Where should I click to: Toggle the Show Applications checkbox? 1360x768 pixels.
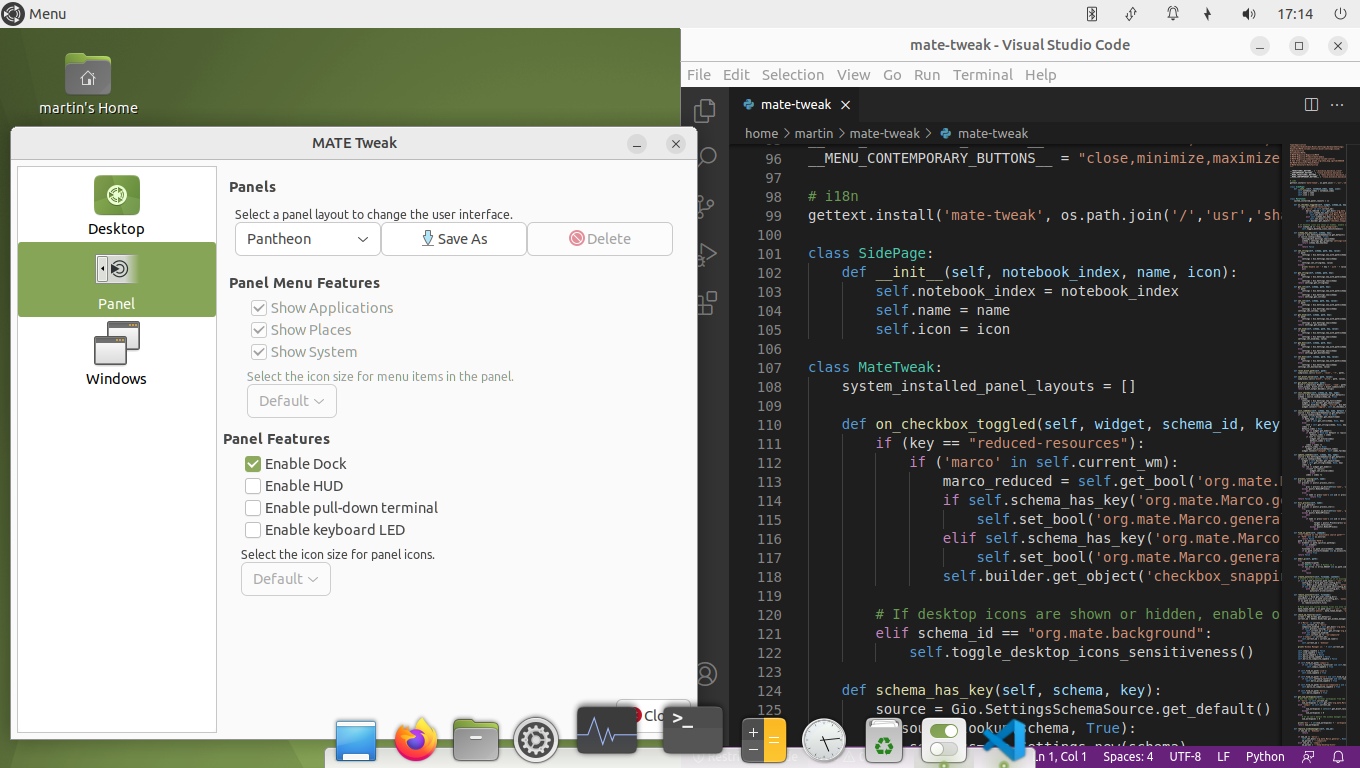tap(259, 308)
